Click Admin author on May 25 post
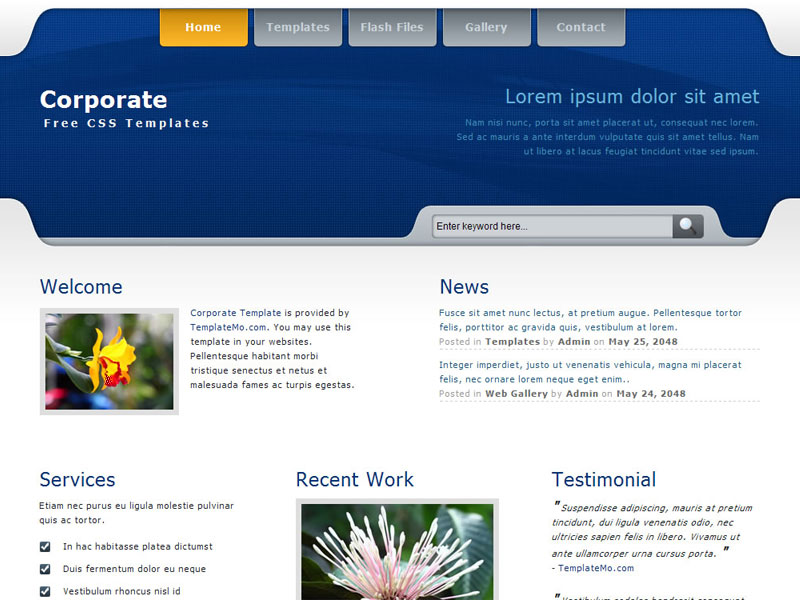Viewport: 800px width, 600px height. tap(574, 342)
